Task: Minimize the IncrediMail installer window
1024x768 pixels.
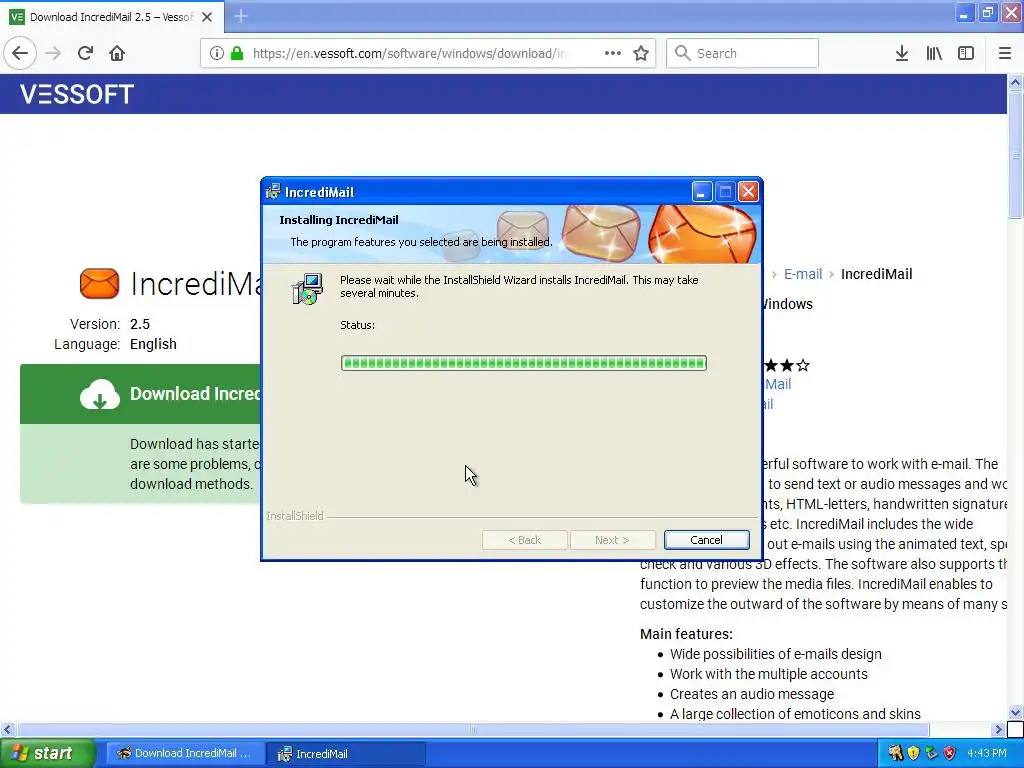Action: (x=702, y=192)
